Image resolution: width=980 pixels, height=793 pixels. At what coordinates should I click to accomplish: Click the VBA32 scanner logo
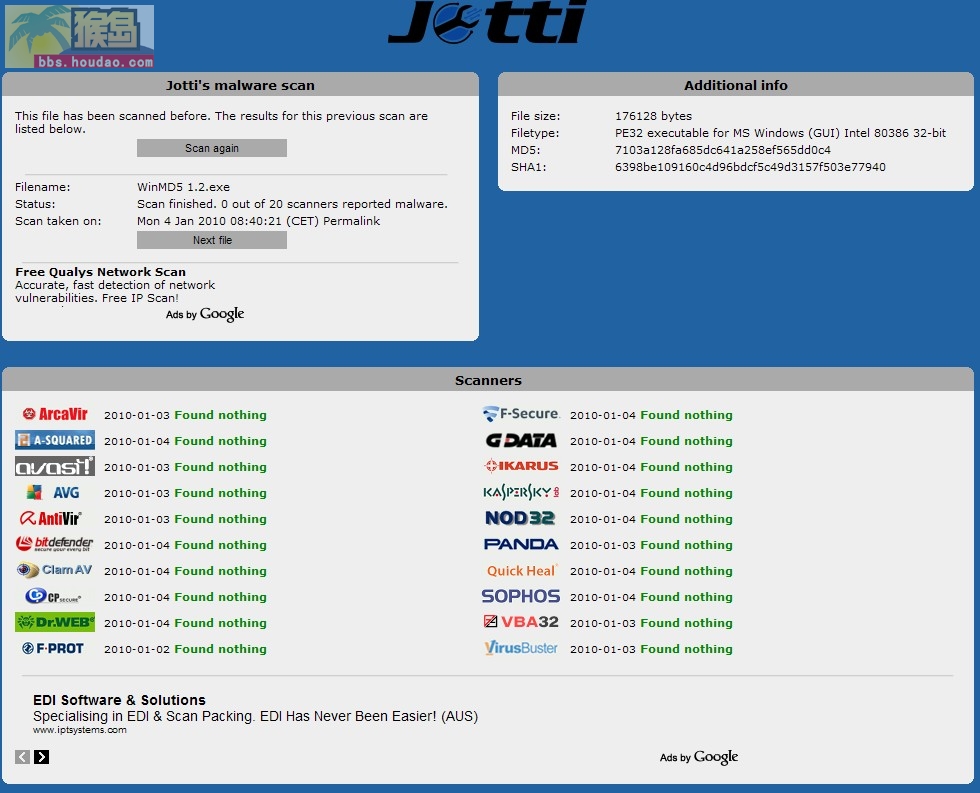tap(521, 622)
